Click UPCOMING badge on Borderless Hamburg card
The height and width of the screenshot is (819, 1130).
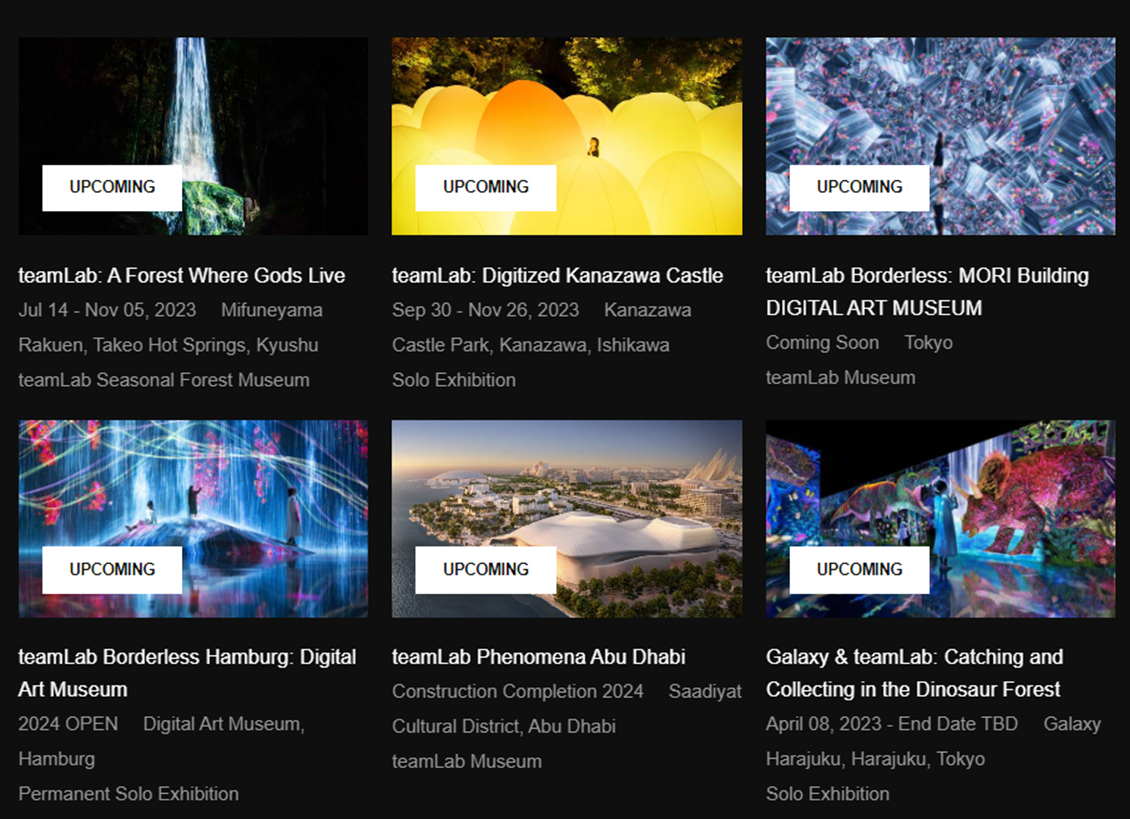(x=112, y=570)
